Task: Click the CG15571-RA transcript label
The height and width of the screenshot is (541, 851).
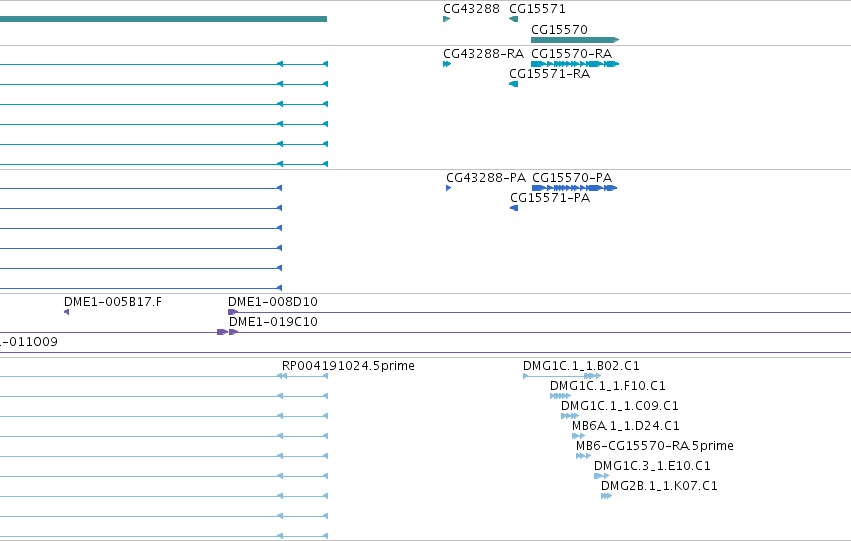Action: point(549,74)
